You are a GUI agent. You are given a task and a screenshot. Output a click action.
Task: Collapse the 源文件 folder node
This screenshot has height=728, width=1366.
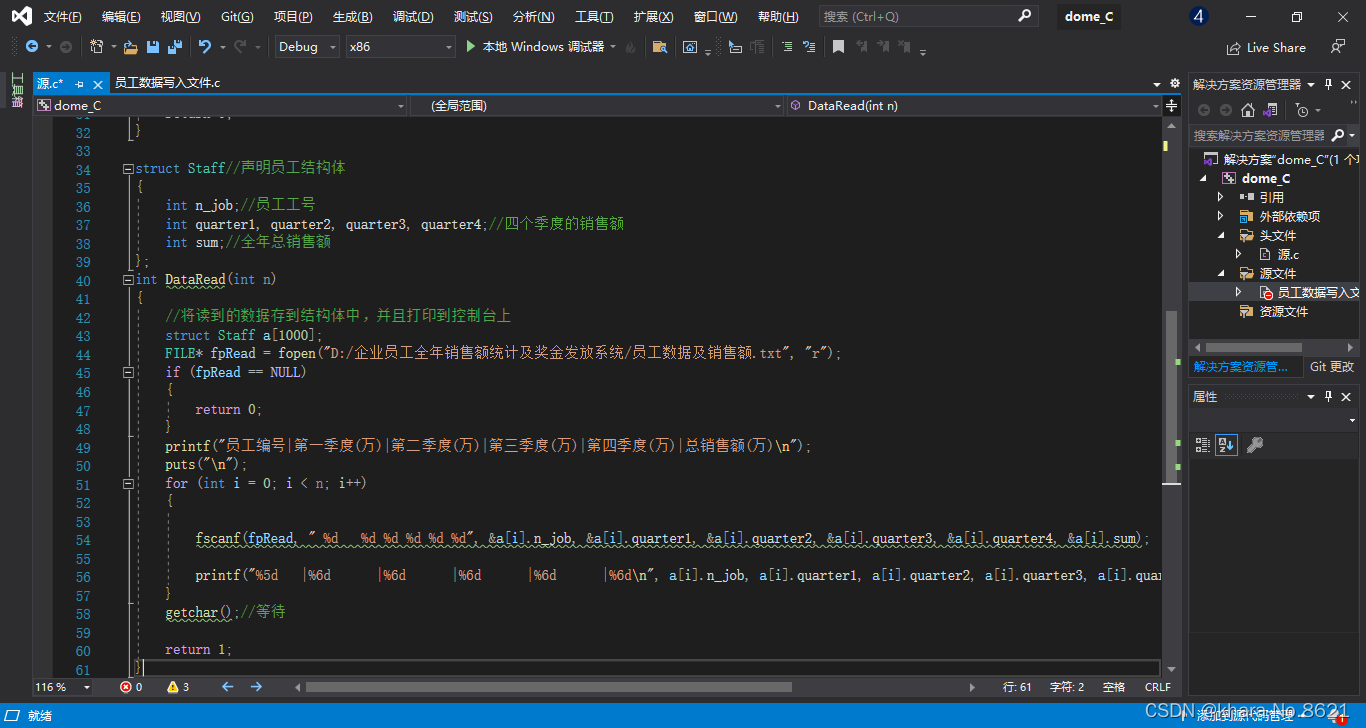(x=1221, y=274)
